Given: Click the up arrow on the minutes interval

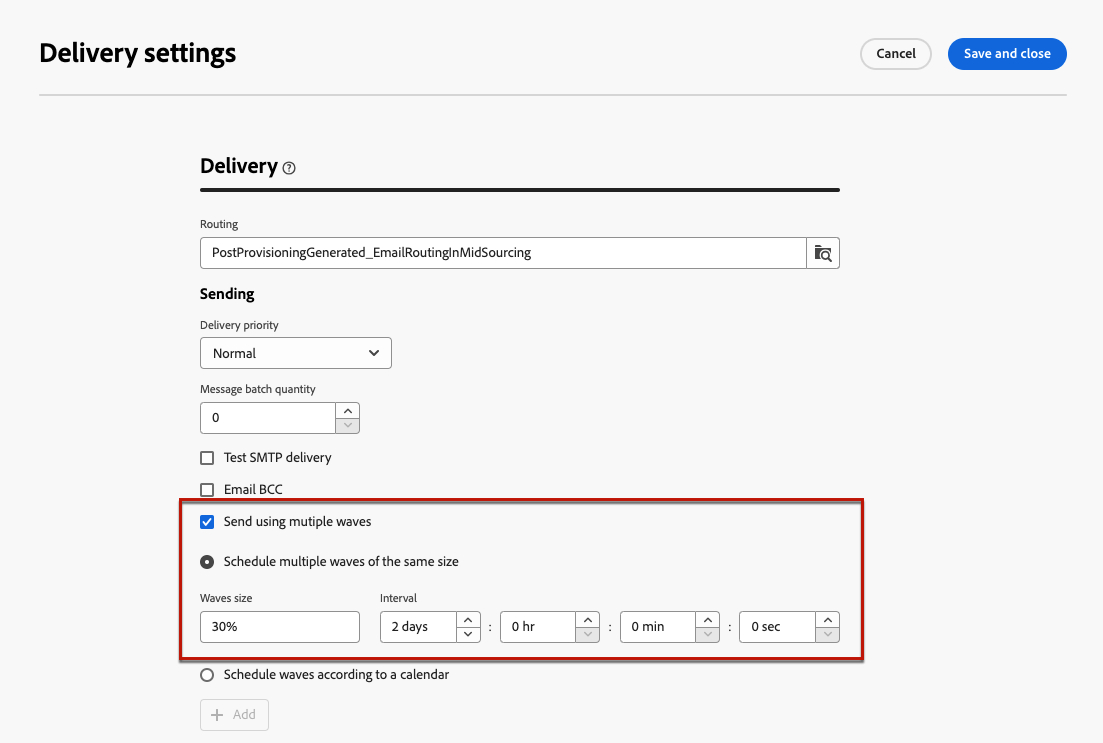Looking at the screenshot, I should pyautogui.click(x=707, y=620).
